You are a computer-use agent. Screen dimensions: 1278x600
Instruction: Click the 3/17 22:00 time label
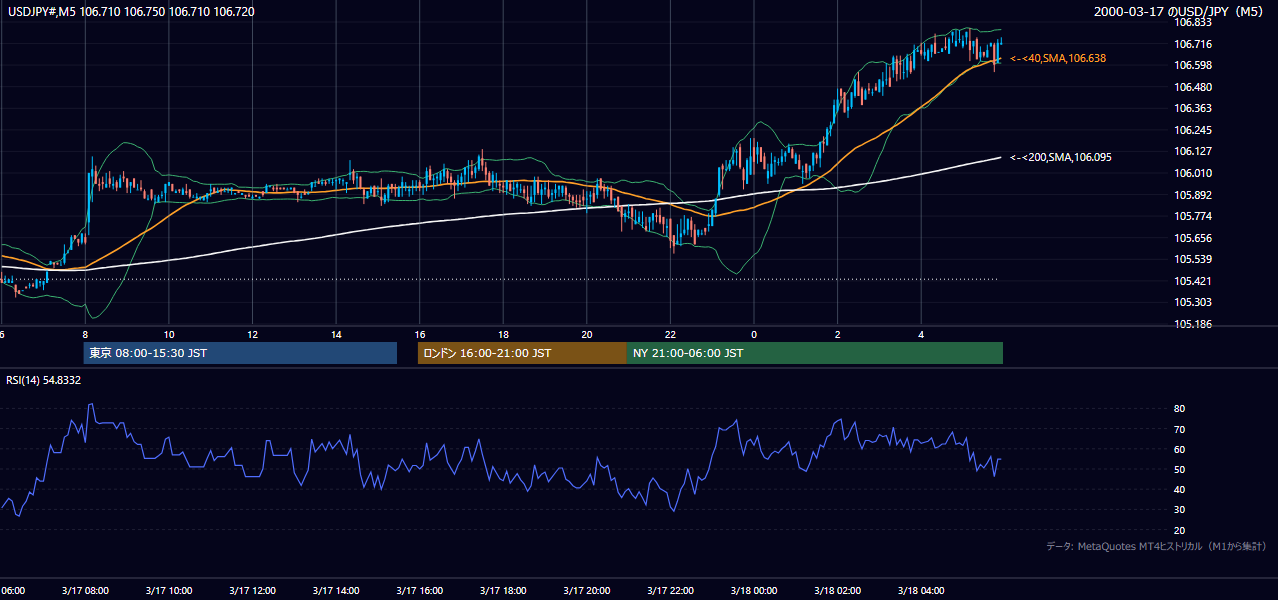(670, 590)
